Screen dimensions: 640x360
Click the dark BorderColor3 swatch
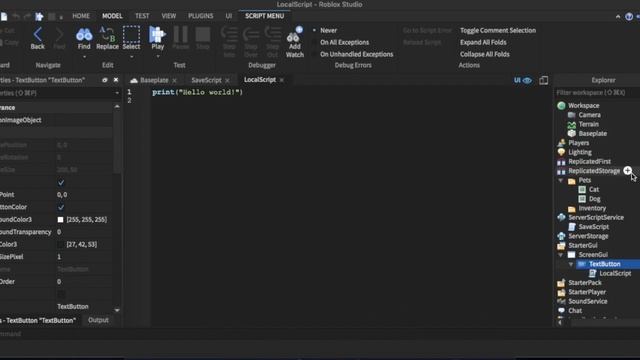[x=60, y=244]
